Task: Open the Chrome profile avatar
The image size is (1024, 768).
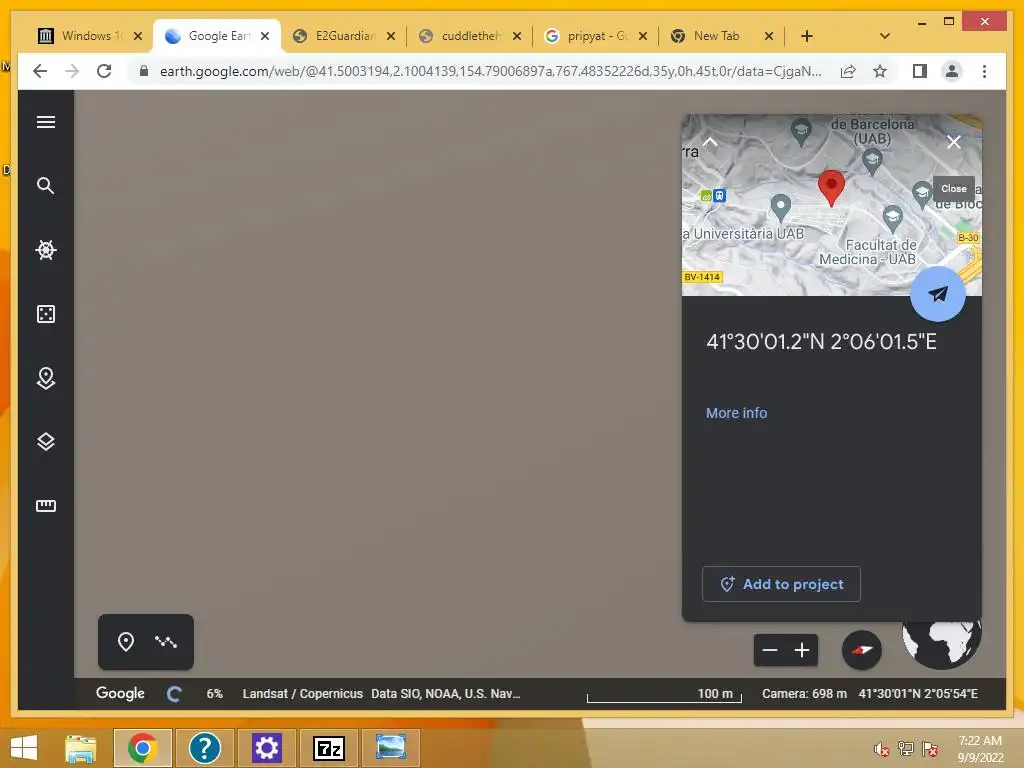Action: coord(952,71)
